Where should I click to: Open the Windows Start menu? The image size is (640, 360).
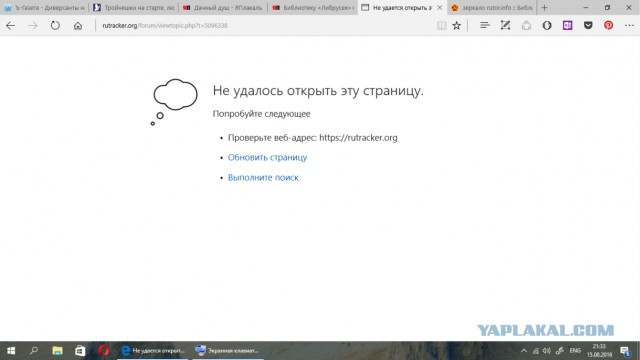[11, 351]
